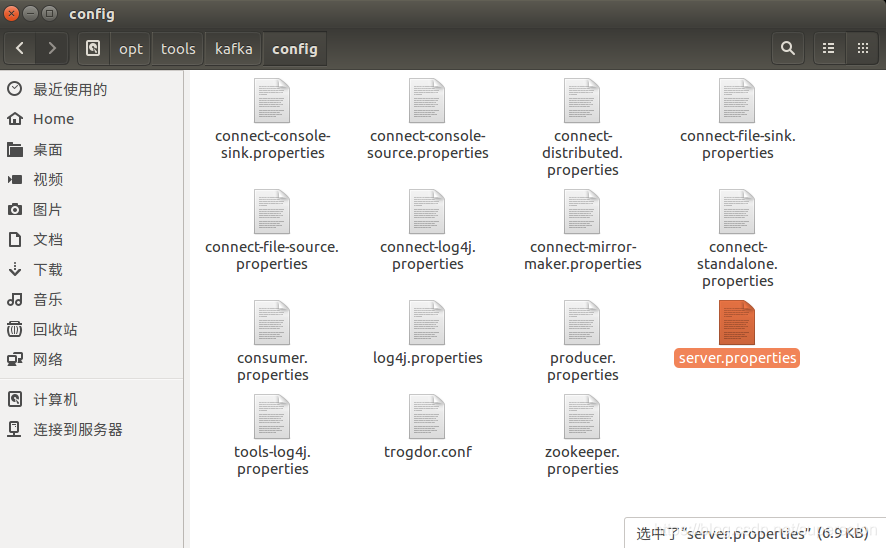Click the connect-console-sink.properties name label
The width and height of the screenshot is (886, 548).
click(x=272, y=145)
